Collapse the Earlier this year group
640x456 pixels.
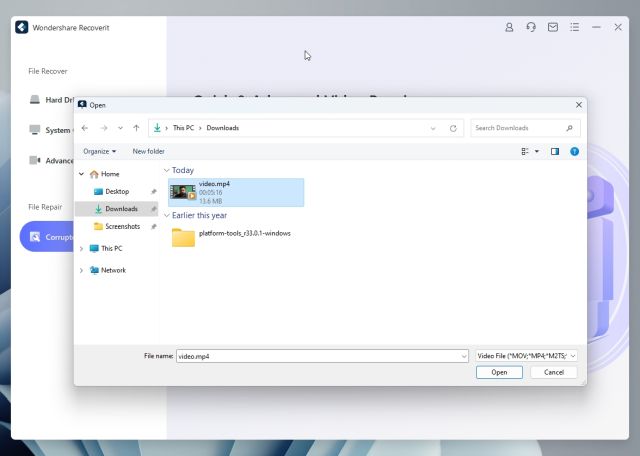[x=167, y=216]
